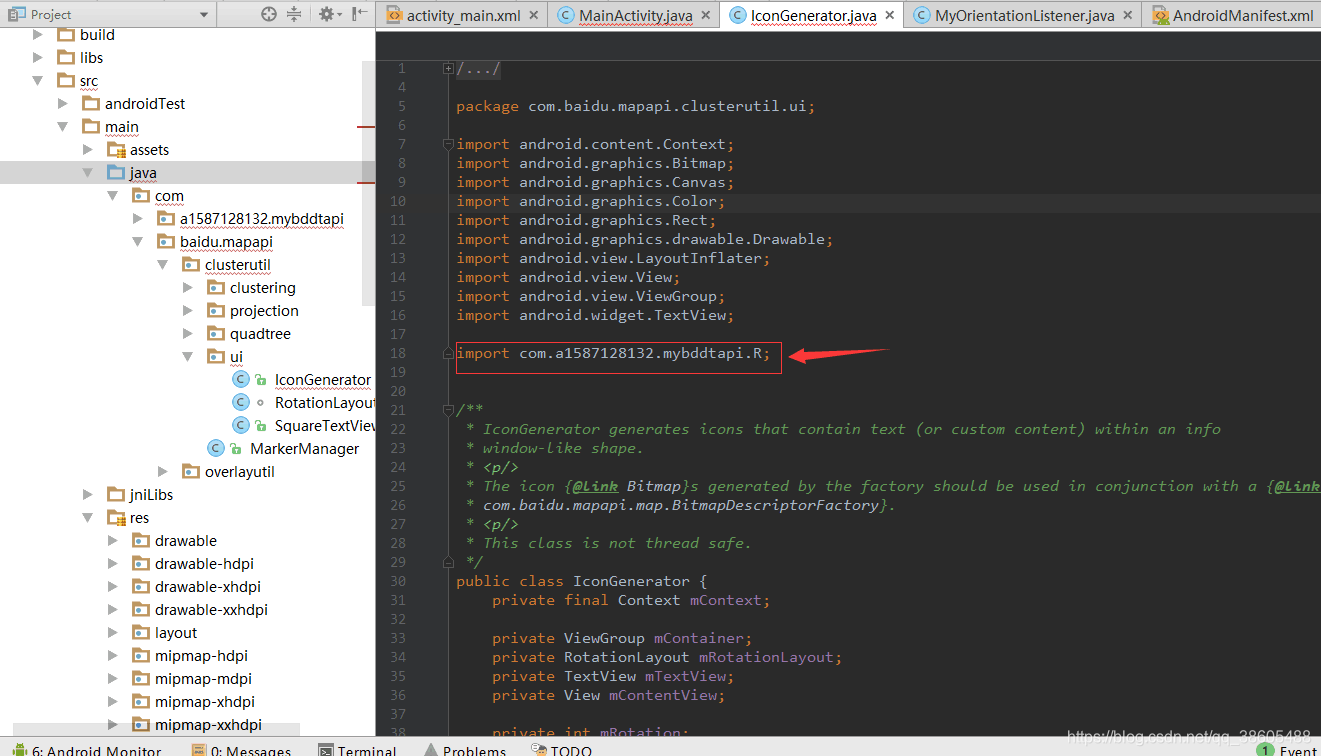1321x756 pixels.
Task: Expand the a1587128132.mybddtapi package
Action: tap(138, 218)
